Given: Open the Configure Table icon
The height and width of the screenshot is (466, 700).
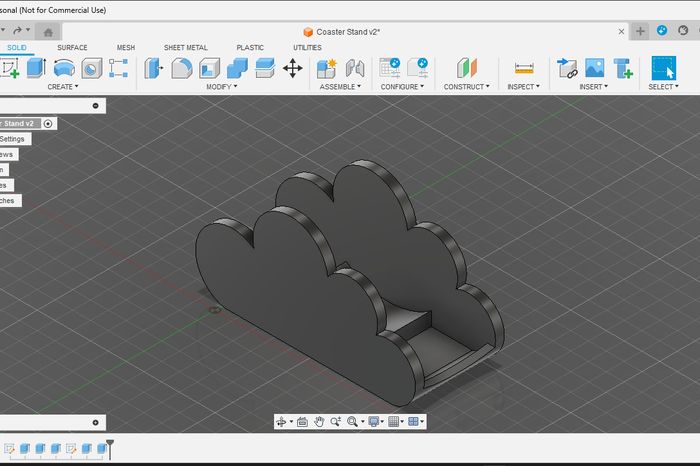Looking at the screenshot, I should click(x=390, y=68).
